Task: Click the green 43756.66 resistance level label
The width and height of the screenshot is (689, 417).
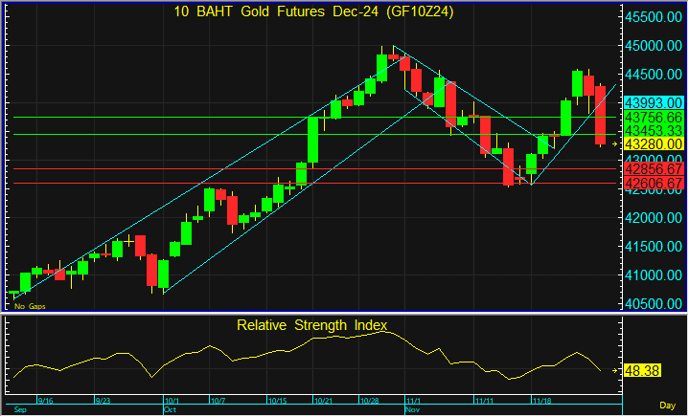Action: coord(653,117)
